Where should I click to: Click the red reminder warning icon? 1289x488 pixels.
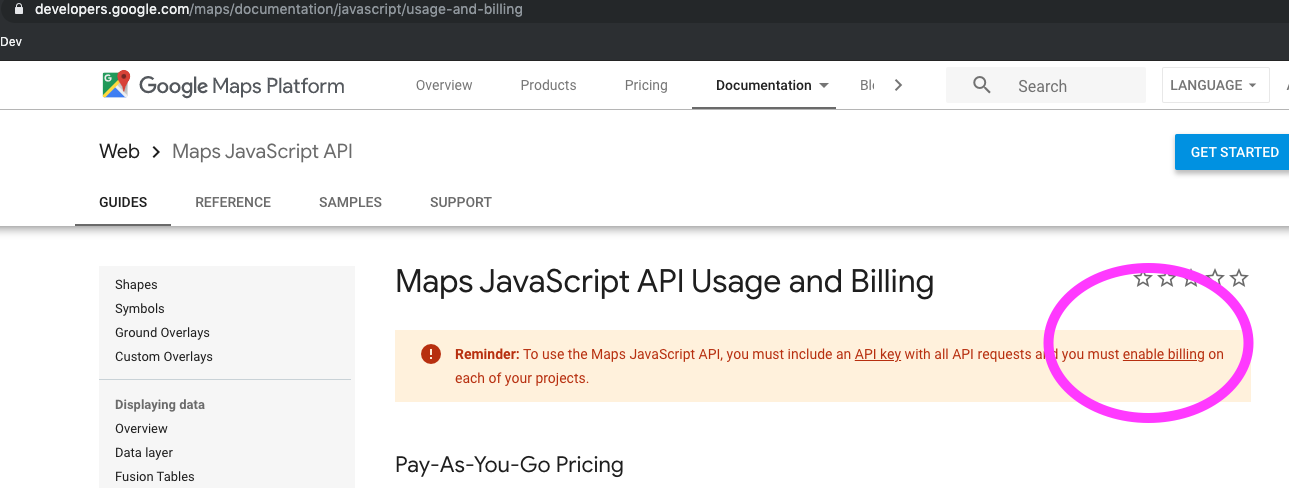pyautogui.click(x=430, y=354)
